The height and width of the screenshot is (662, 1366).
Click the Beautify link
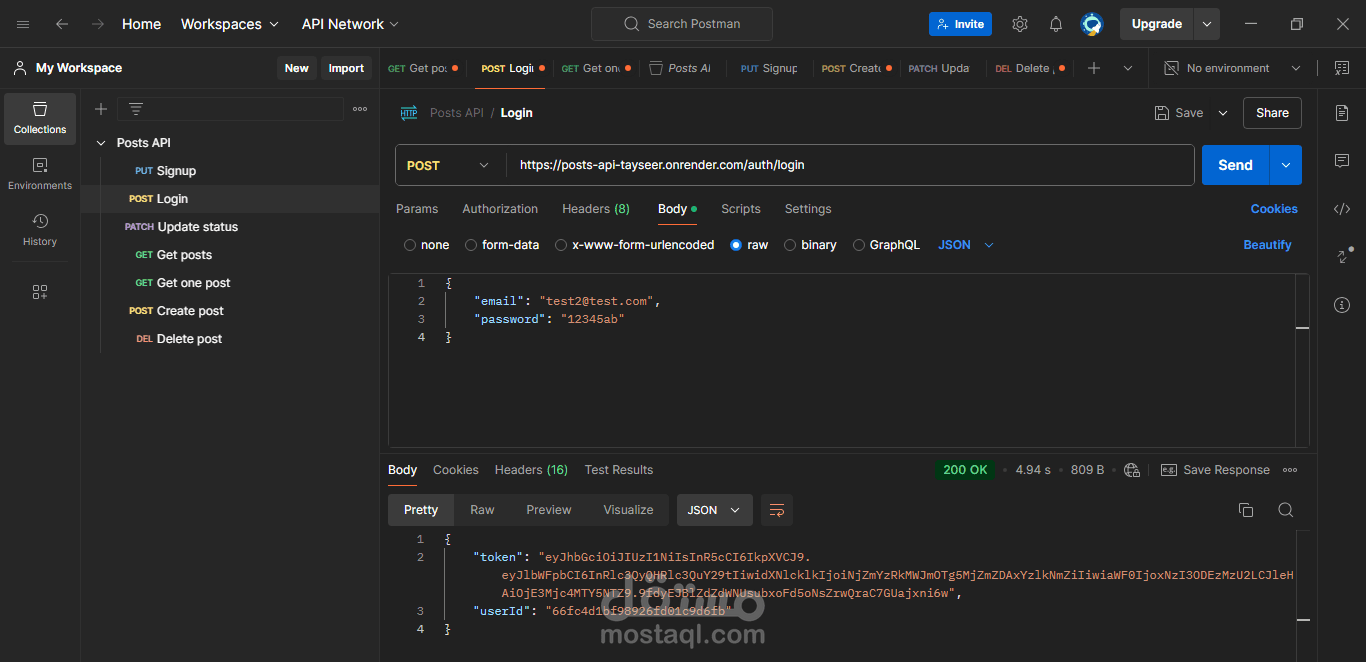click(x=1267, y=245)
